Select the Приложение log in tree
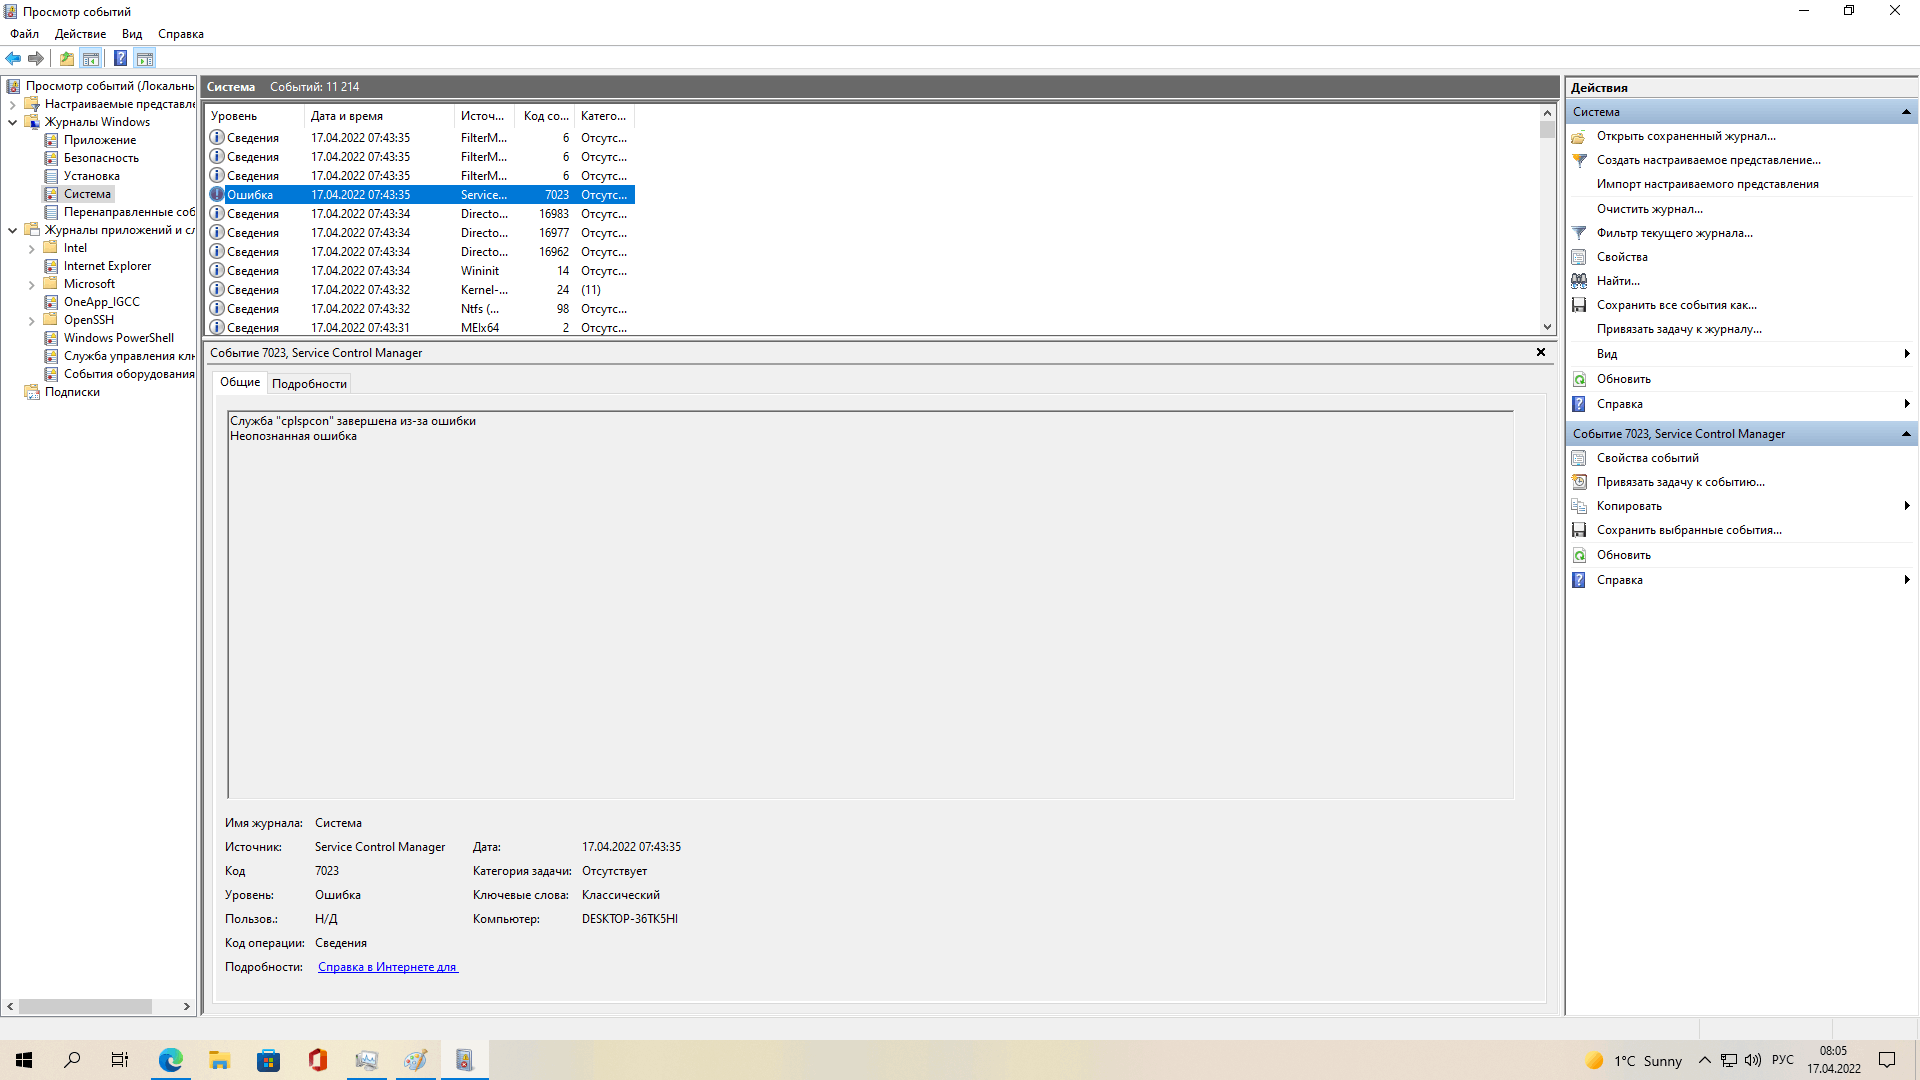Screen dimensions: 1920x1080 (x=100, y=140)
